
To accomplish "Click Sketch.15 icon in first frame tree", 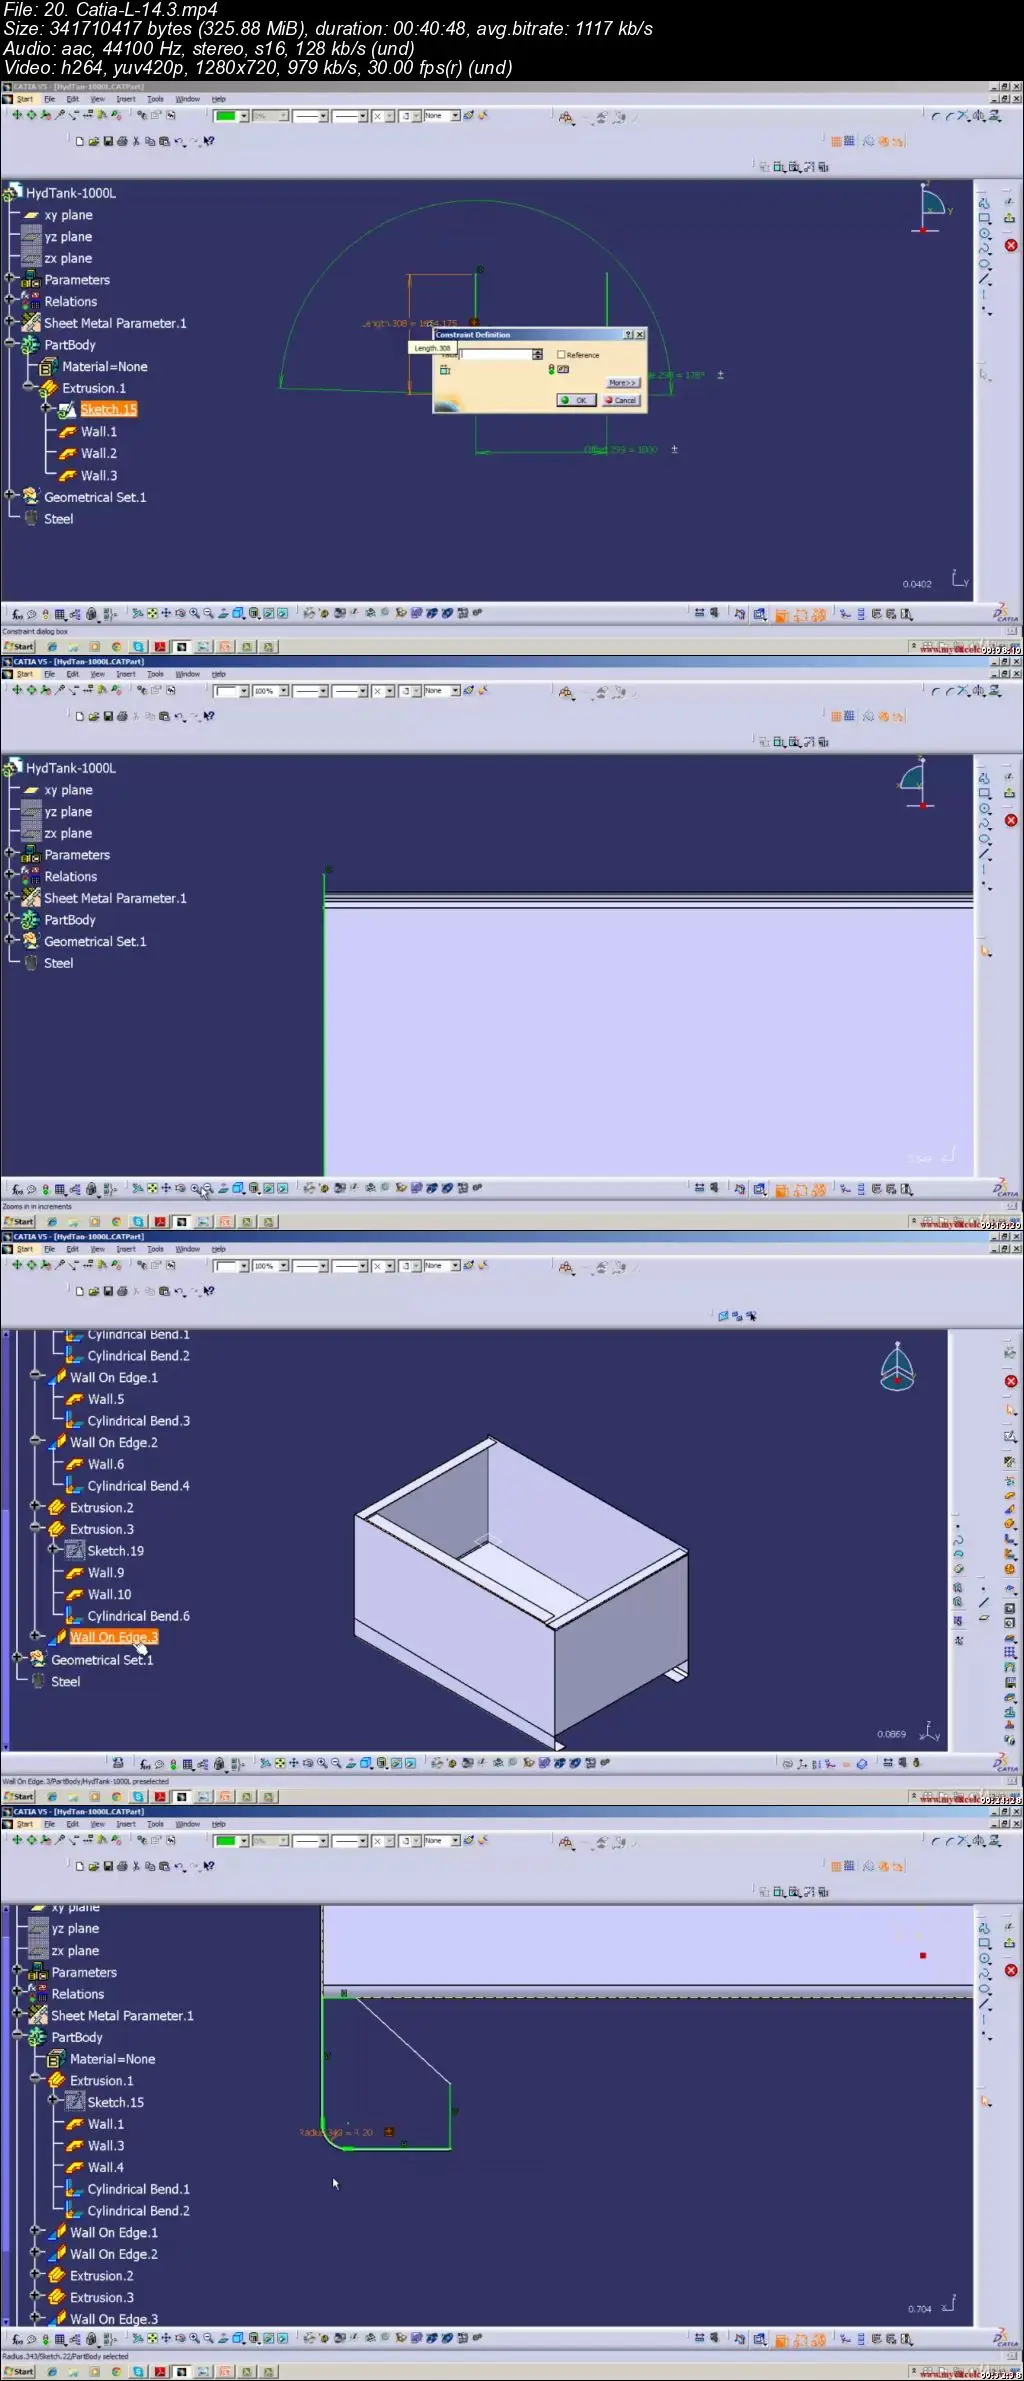I will 67,410.
